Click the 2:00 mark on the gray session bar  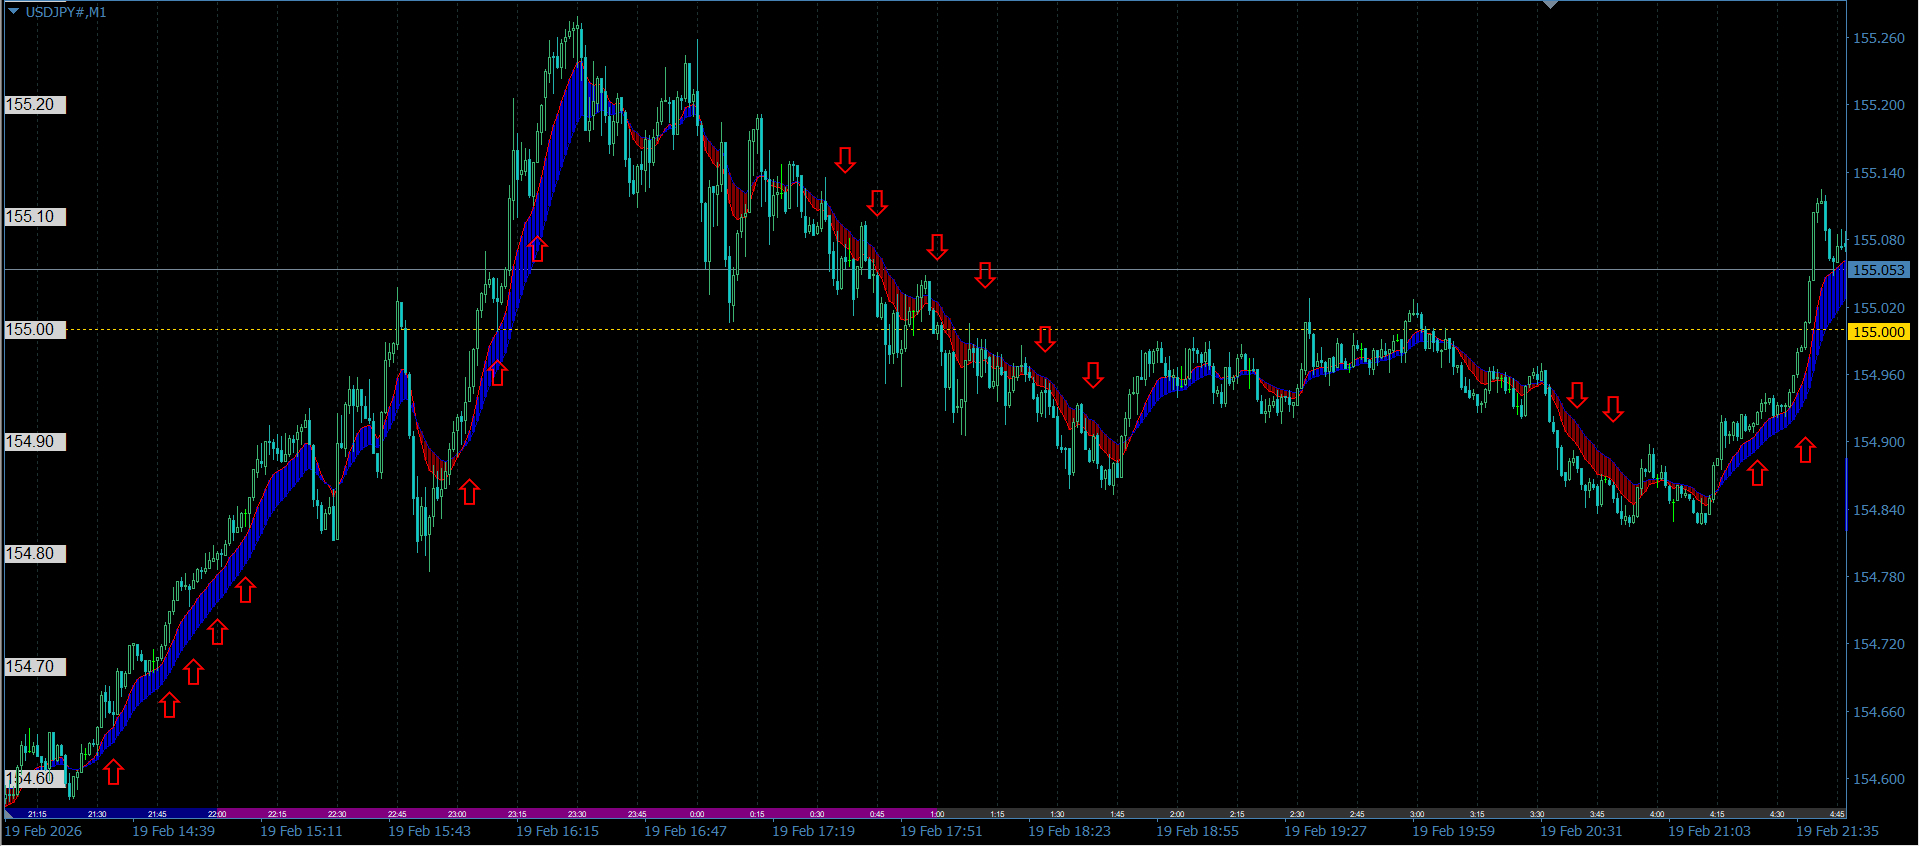tap(1177, 814)
